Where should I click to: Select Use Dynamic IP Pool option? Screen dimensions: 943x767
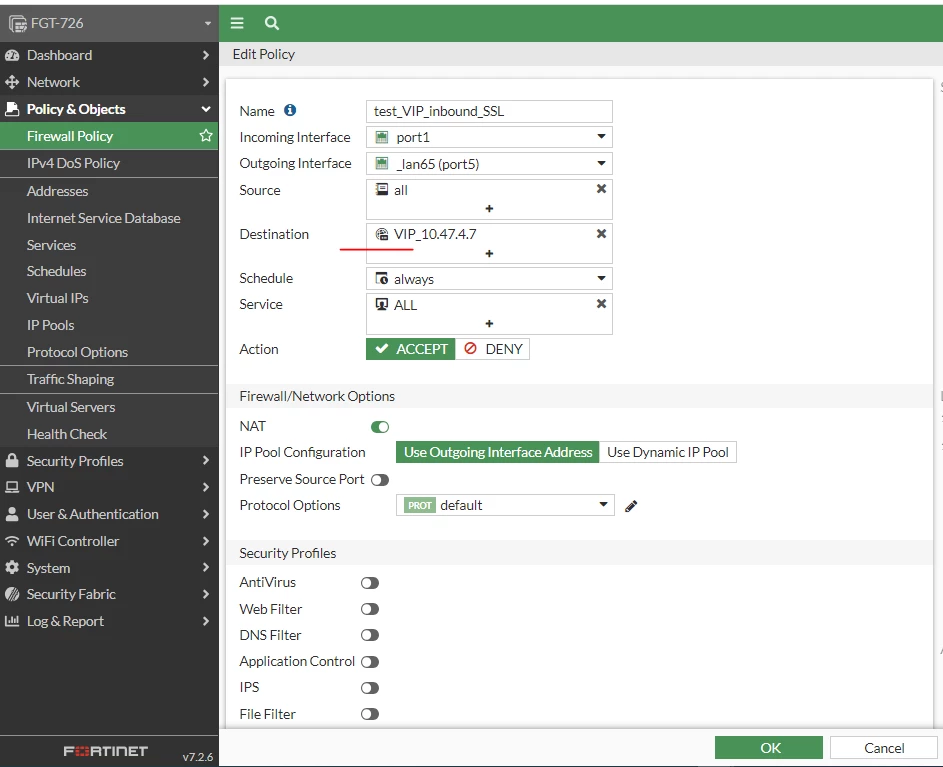668,452
